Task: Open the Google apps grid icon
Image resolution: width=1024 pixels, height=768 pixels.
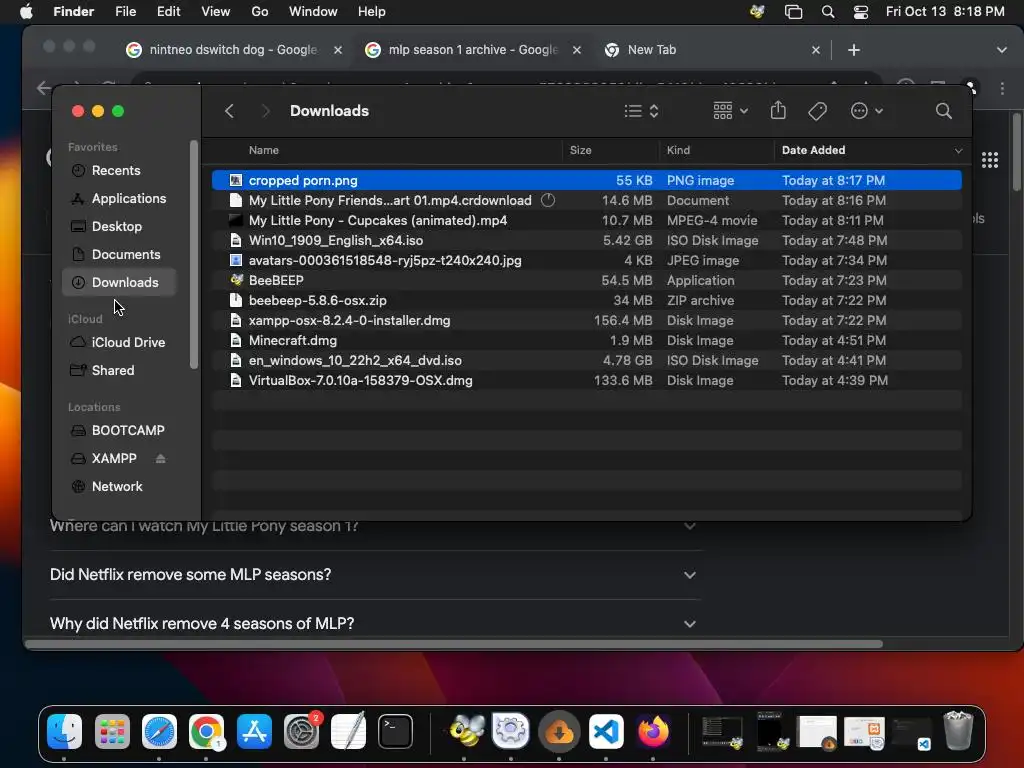Action: [x=989, y=160]
